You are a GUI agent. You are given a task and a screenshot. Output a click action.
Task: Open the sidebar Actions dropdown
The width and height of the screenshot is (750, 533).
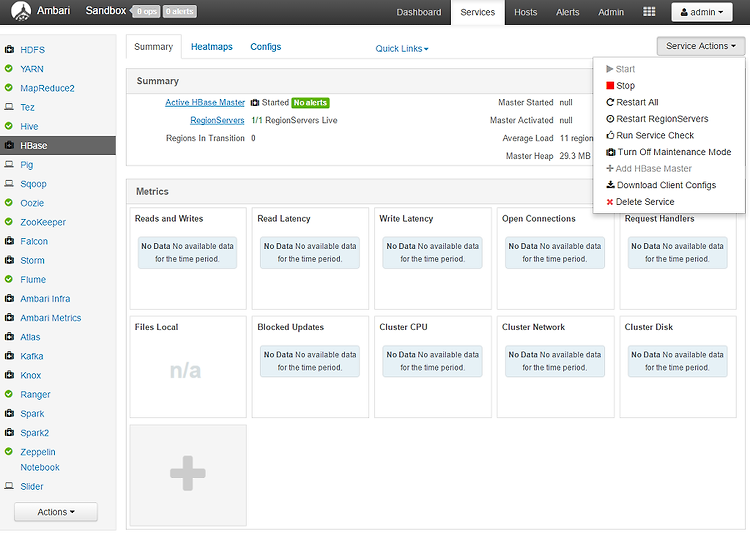point(56,512)
